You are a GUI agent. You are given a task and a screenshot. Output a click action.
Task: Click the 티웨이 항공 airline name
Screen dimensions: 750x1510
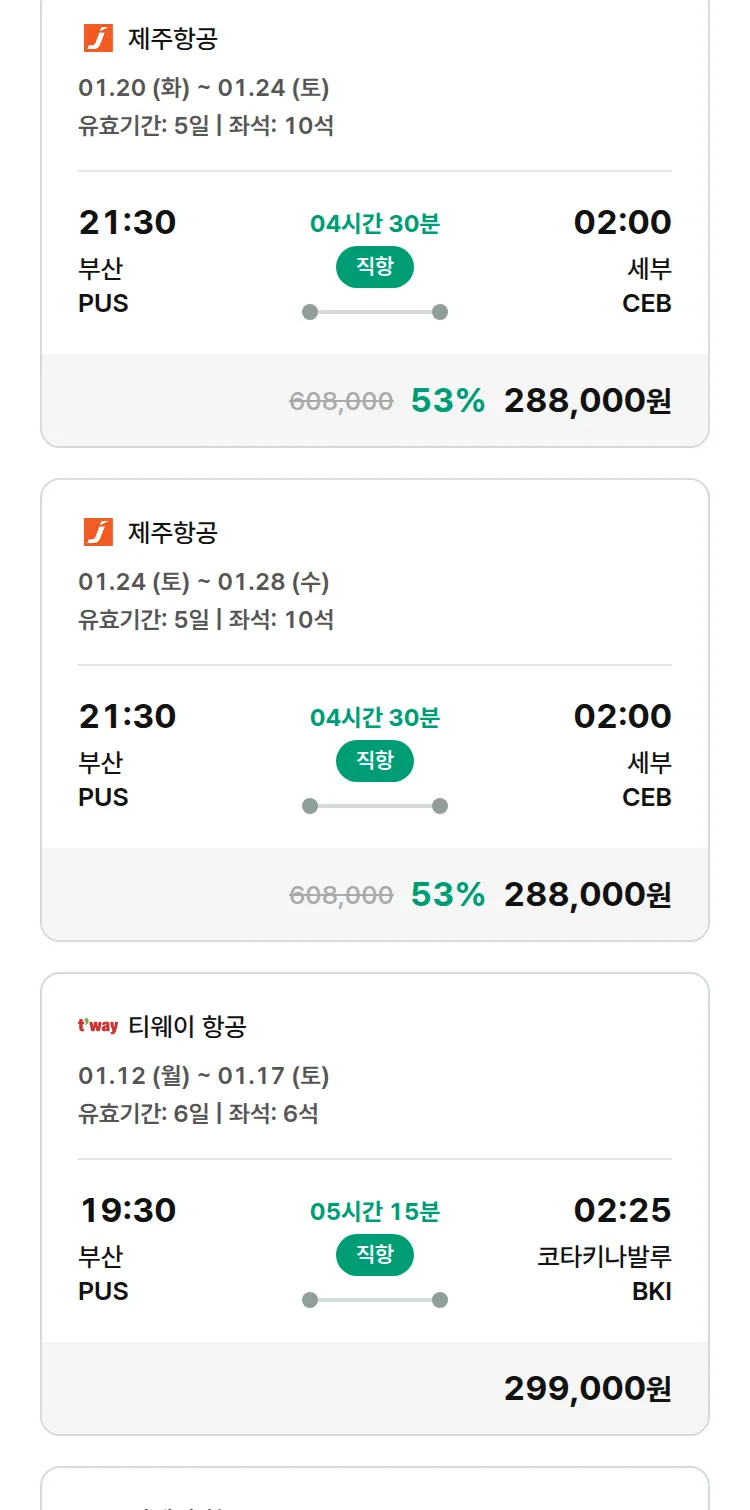[187, 1026]
